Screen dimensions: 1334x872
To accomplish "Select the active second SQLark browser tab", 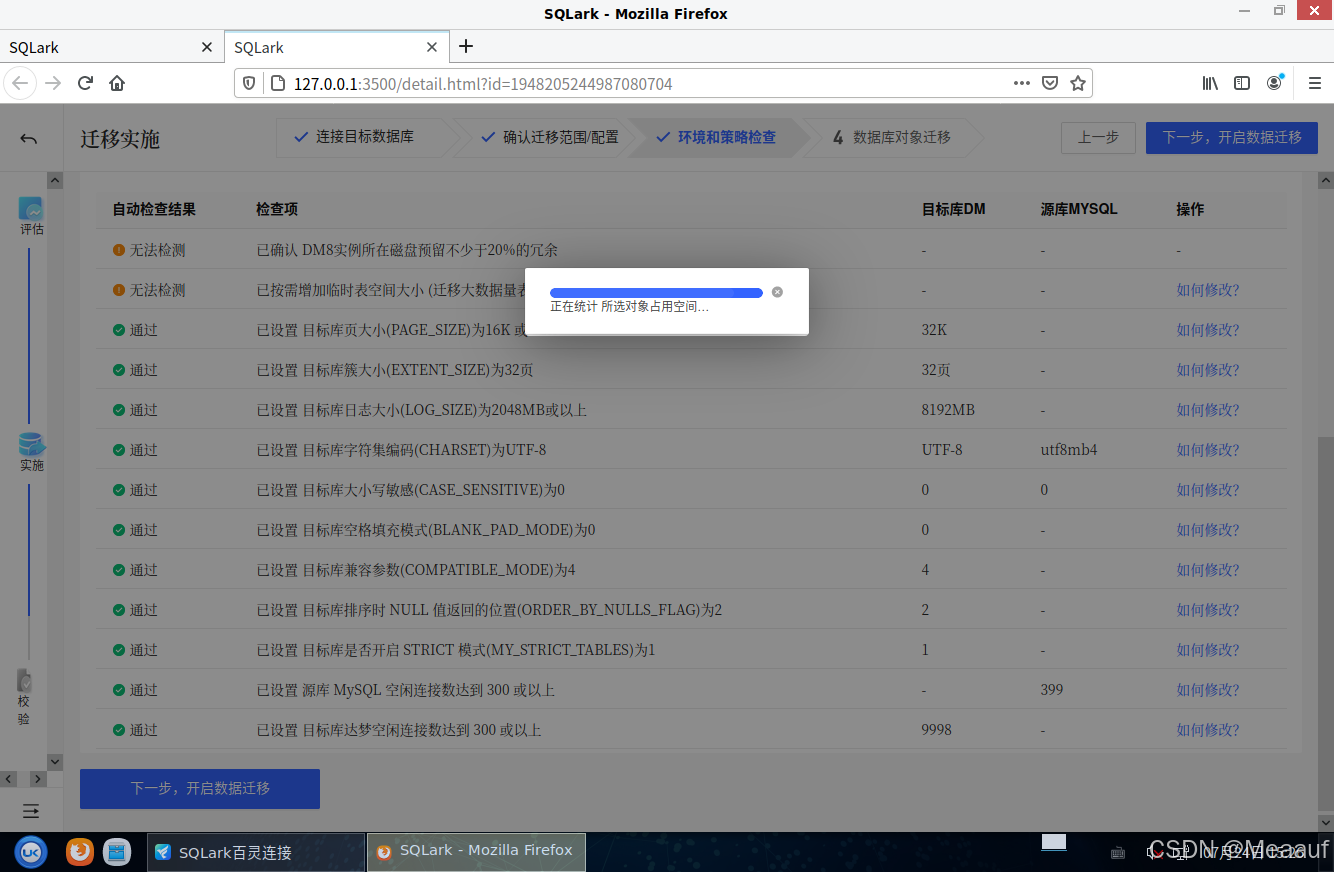I will (335, 47).
